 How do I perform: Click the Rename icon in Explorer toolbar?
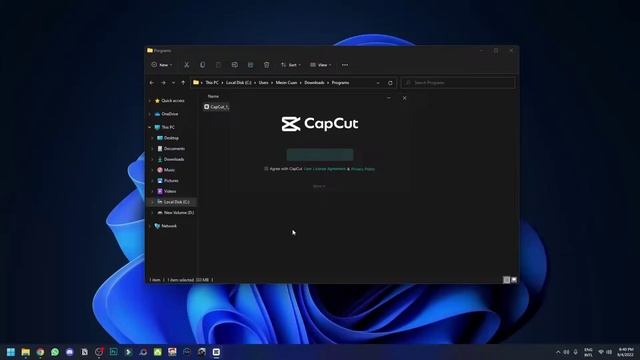[x=235, y=65]
